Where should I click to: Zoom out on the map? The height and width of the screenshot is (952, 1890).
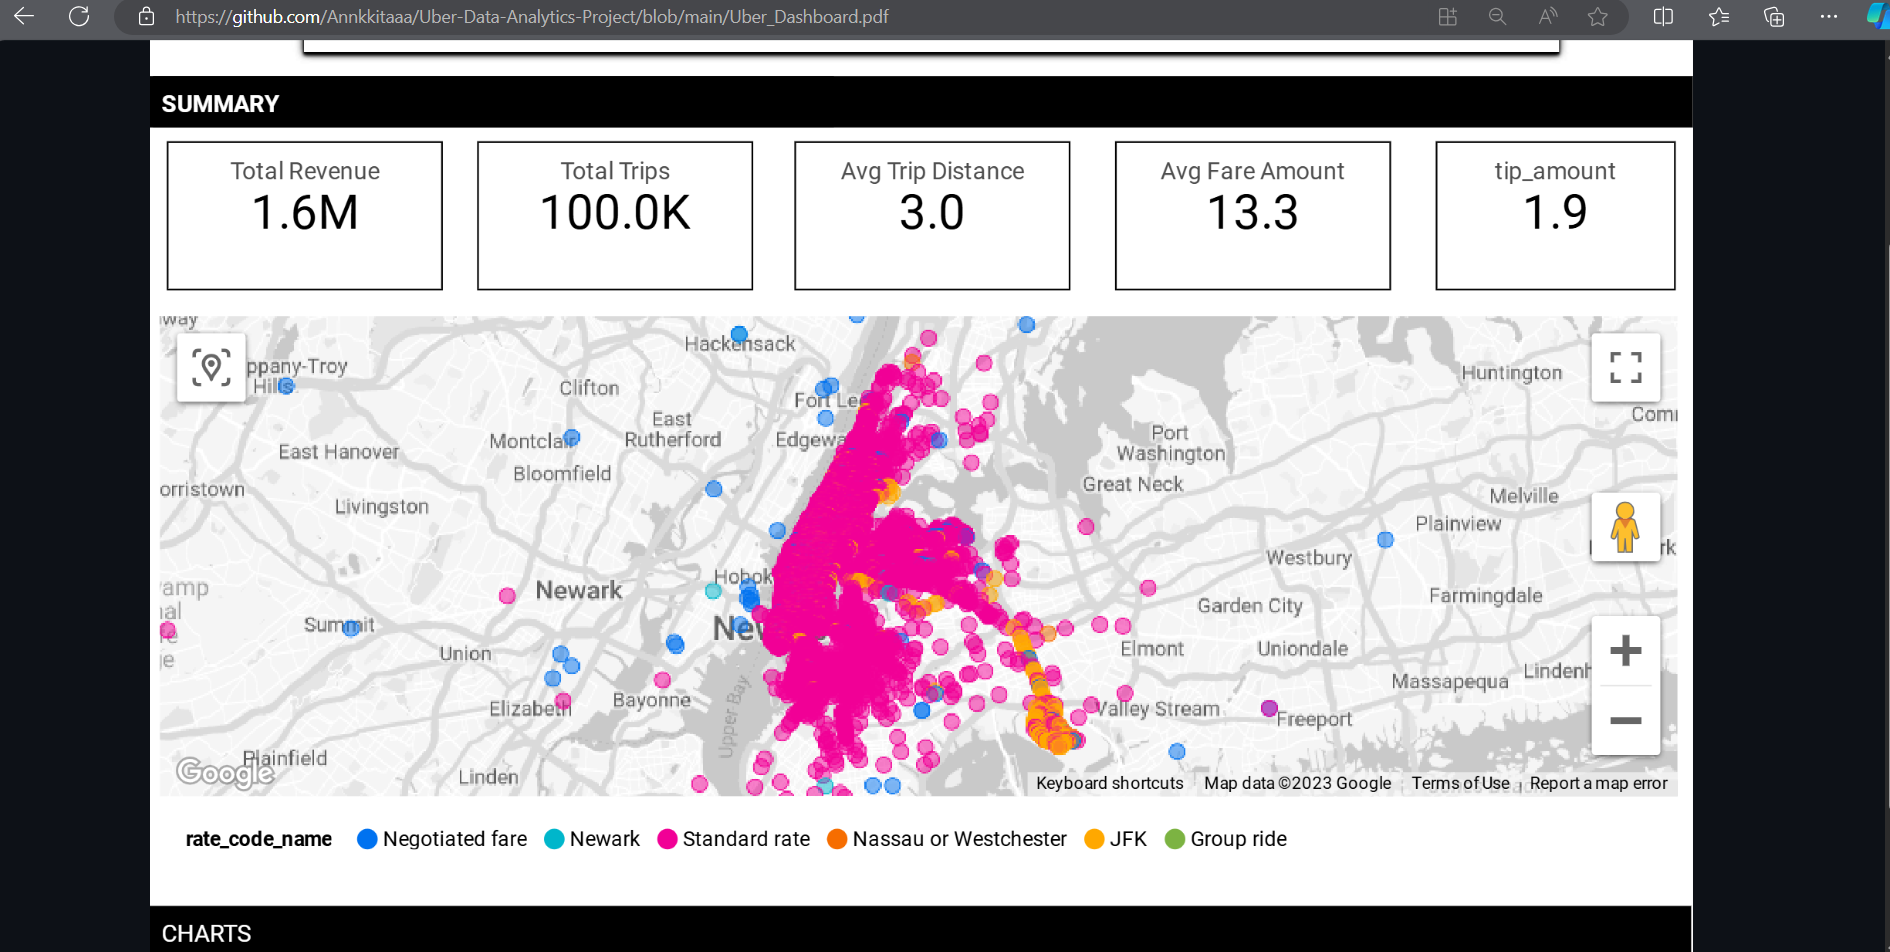1626,720
